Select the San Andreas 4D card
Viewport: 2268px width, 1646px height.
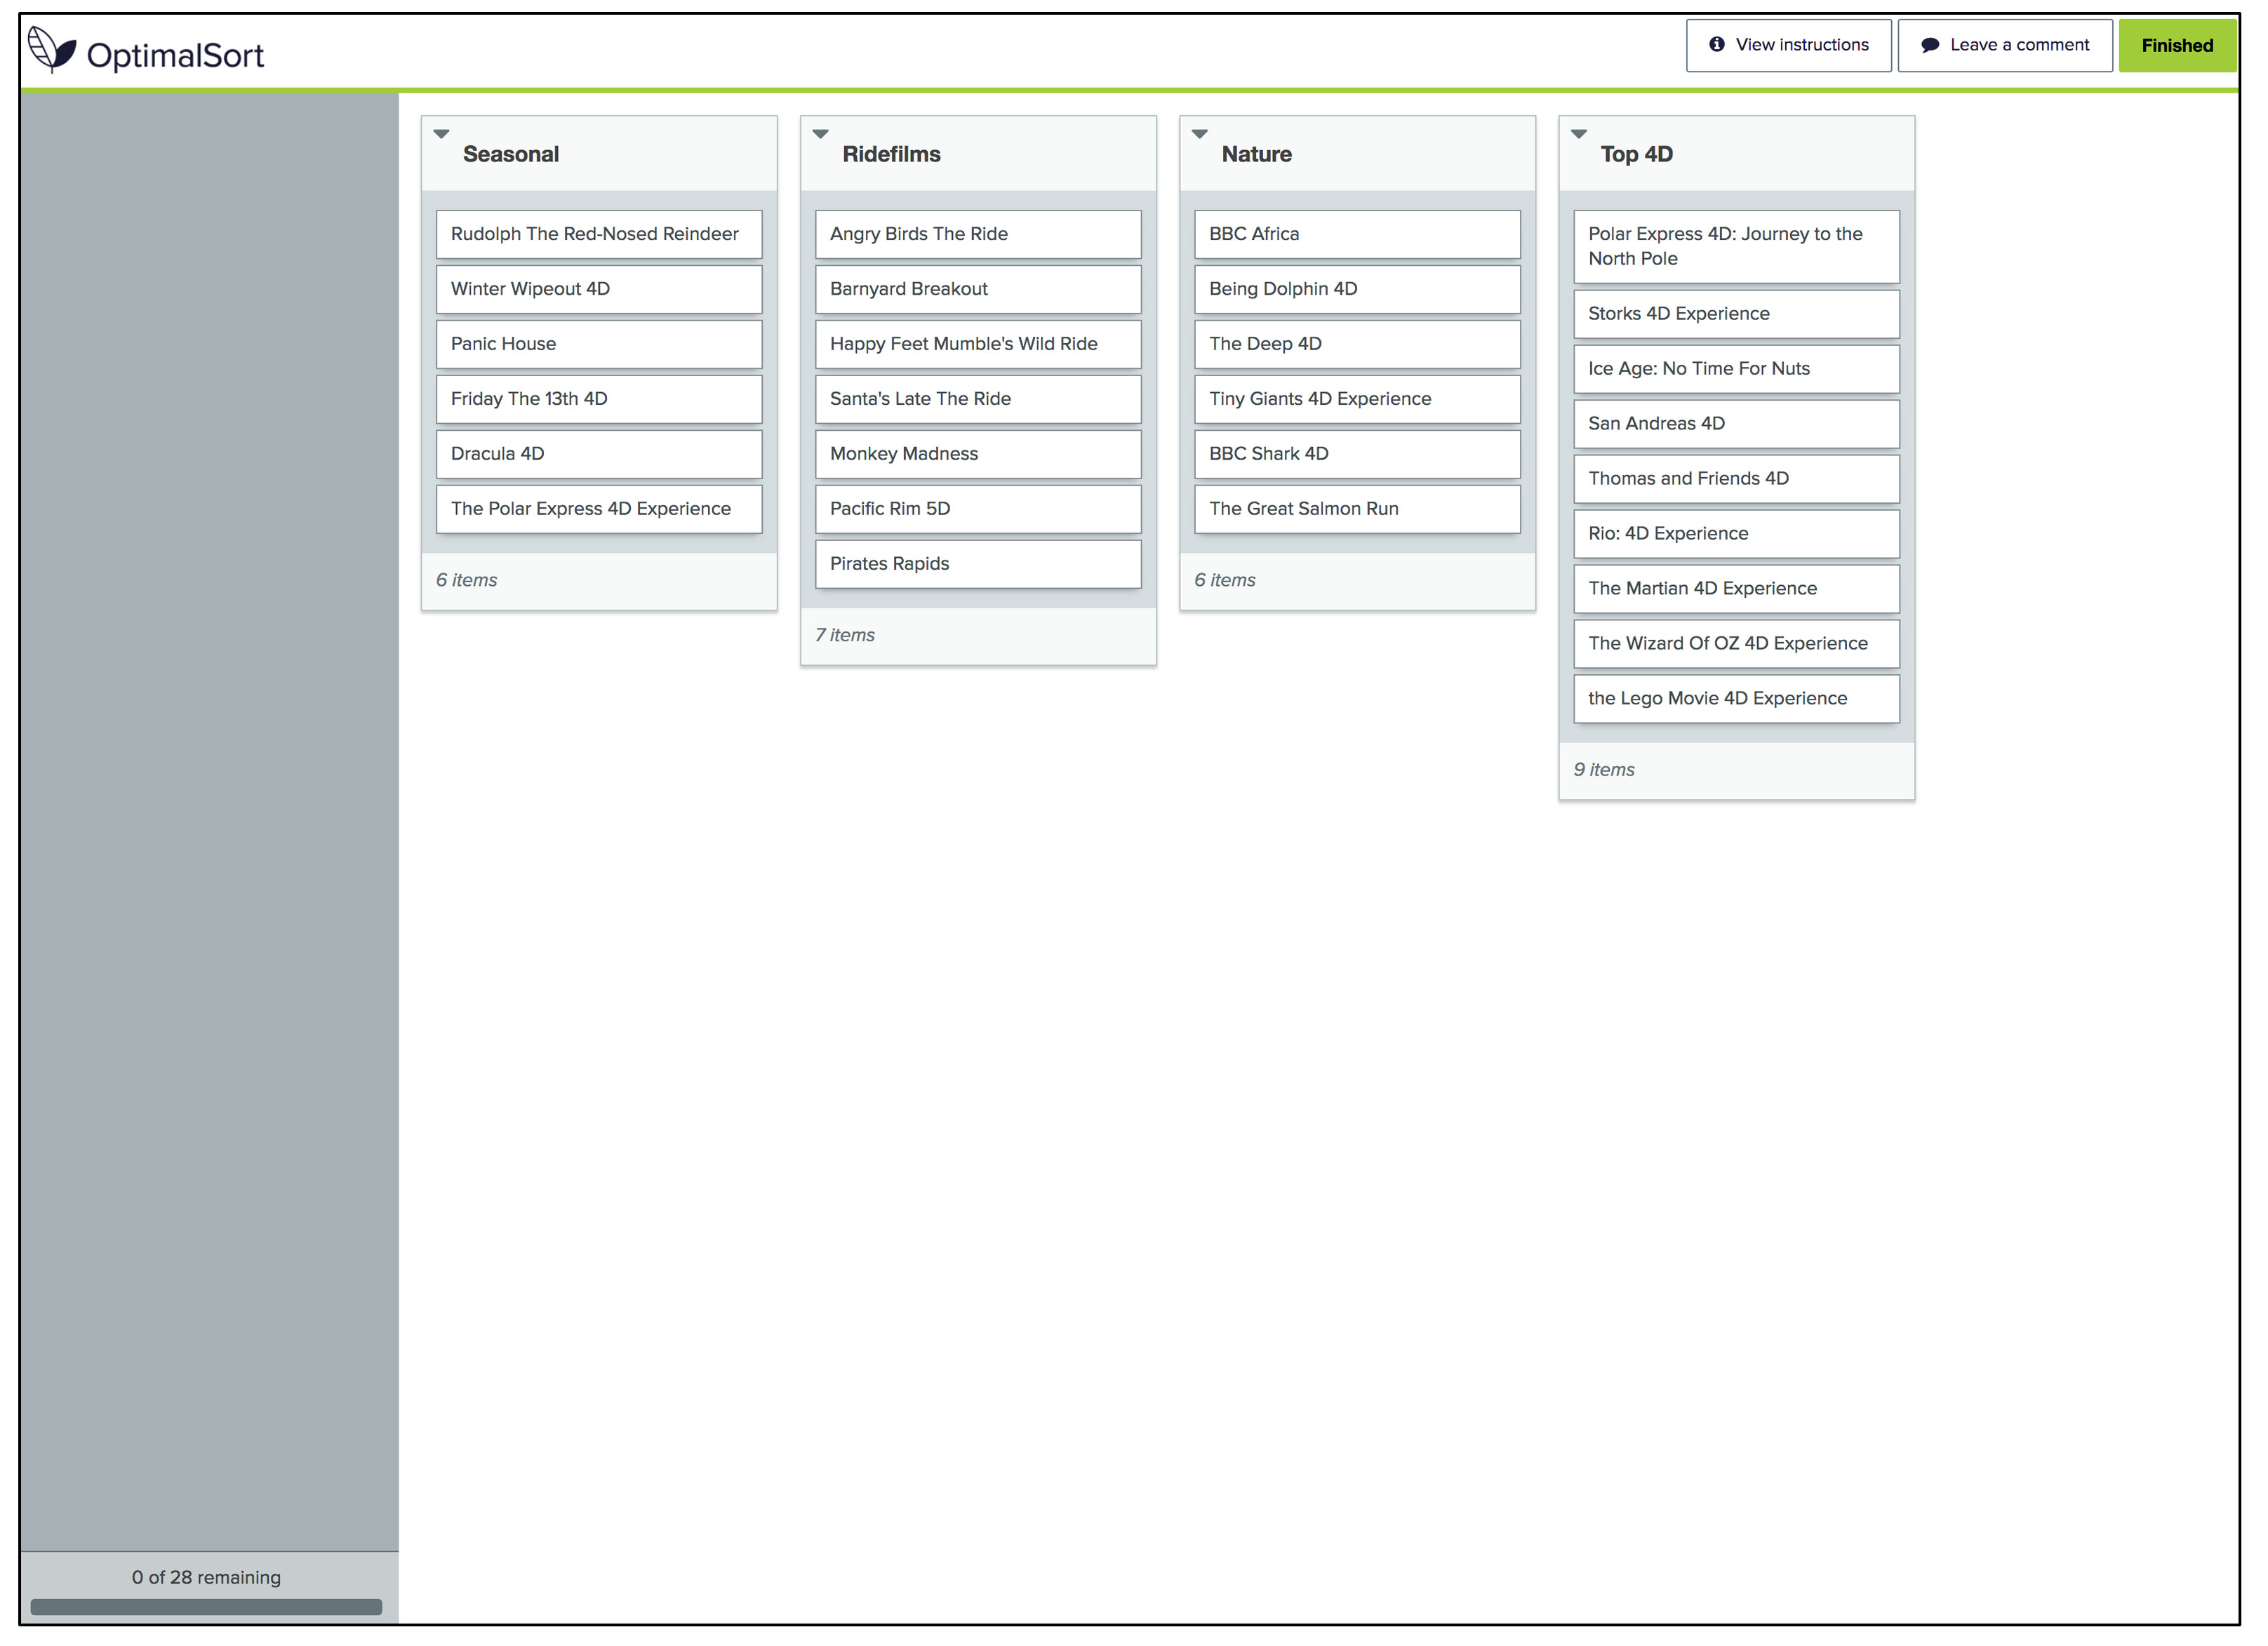pyautogui.click(x=1736, y=424)
